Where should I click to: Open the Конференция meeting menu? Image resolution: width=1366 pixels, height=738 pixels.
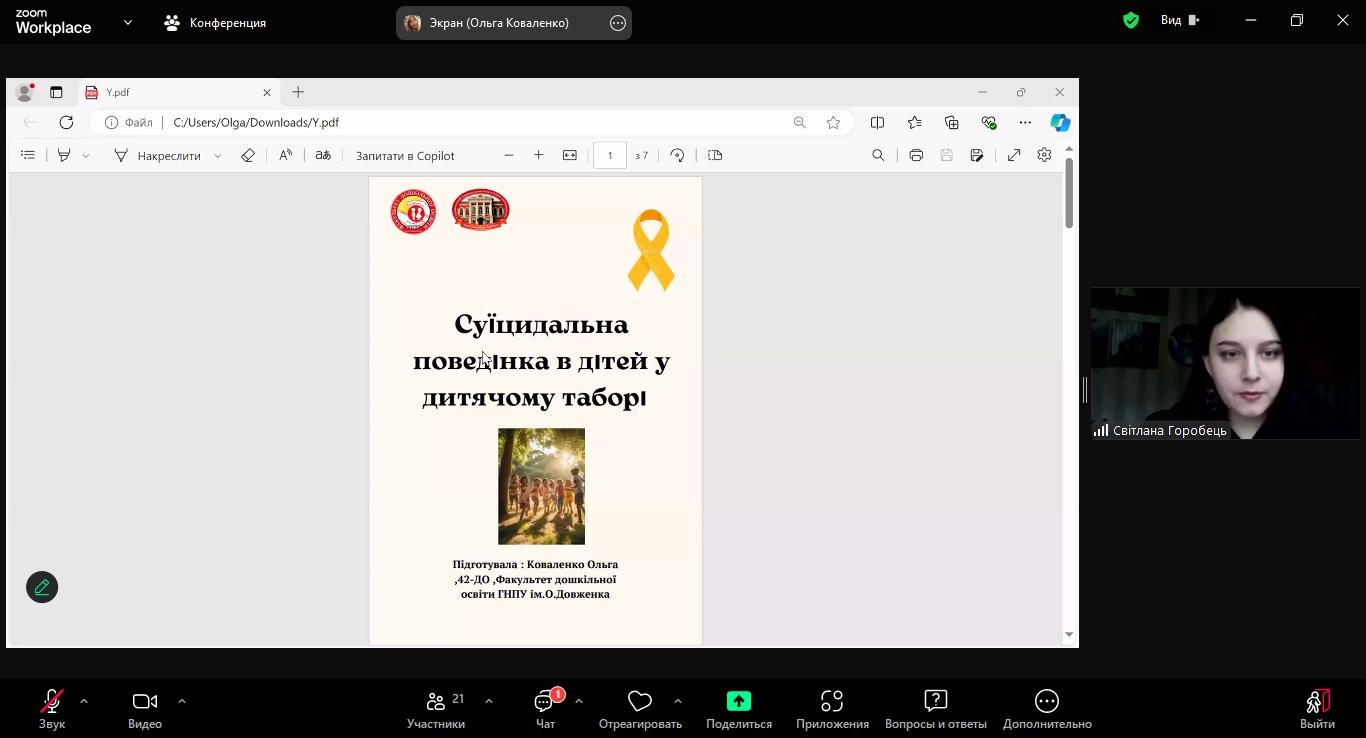tap(216, 23)
